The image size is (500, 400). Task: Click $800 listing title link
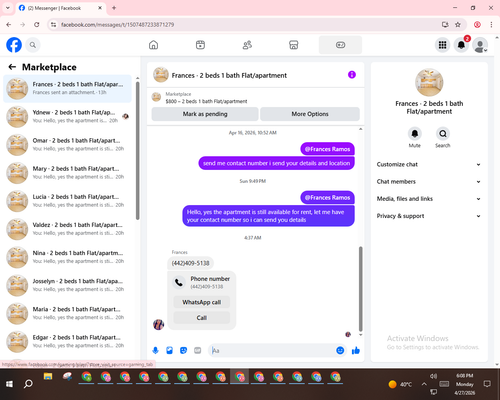(x=206, y=101)
